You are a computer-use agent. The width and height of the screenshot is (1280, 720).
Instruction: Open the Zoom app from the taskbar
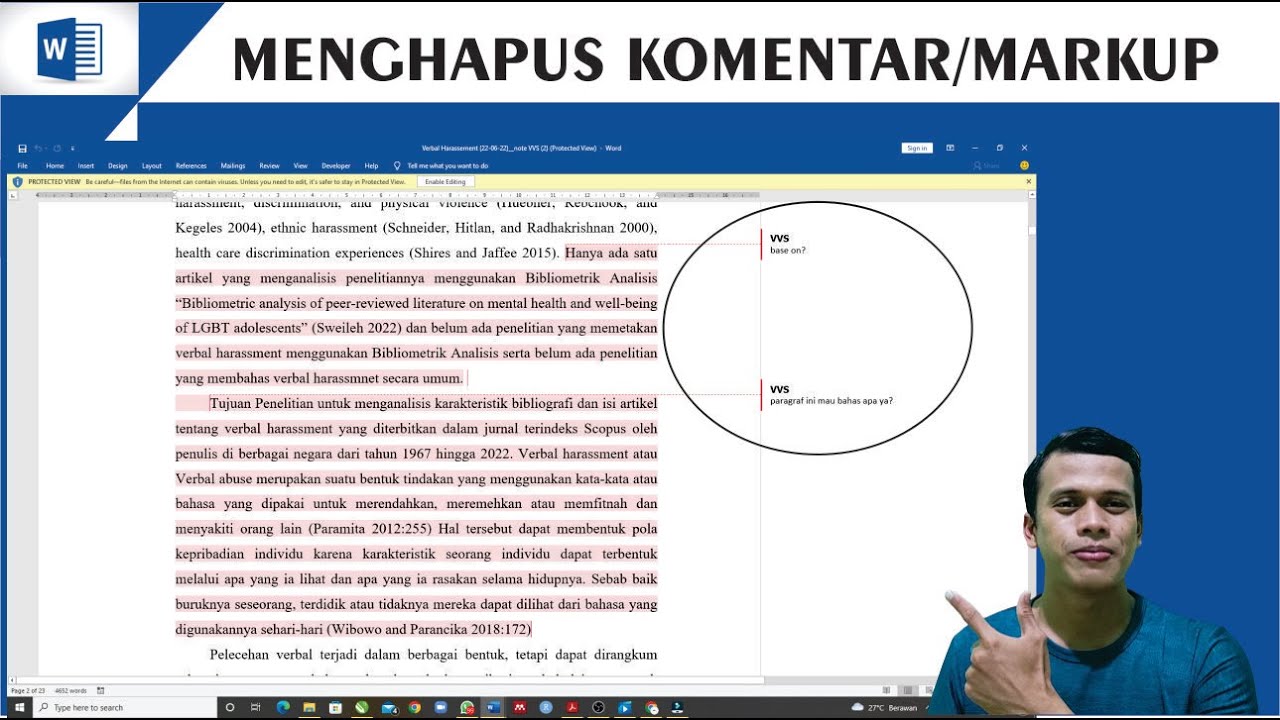coord(441,707)
